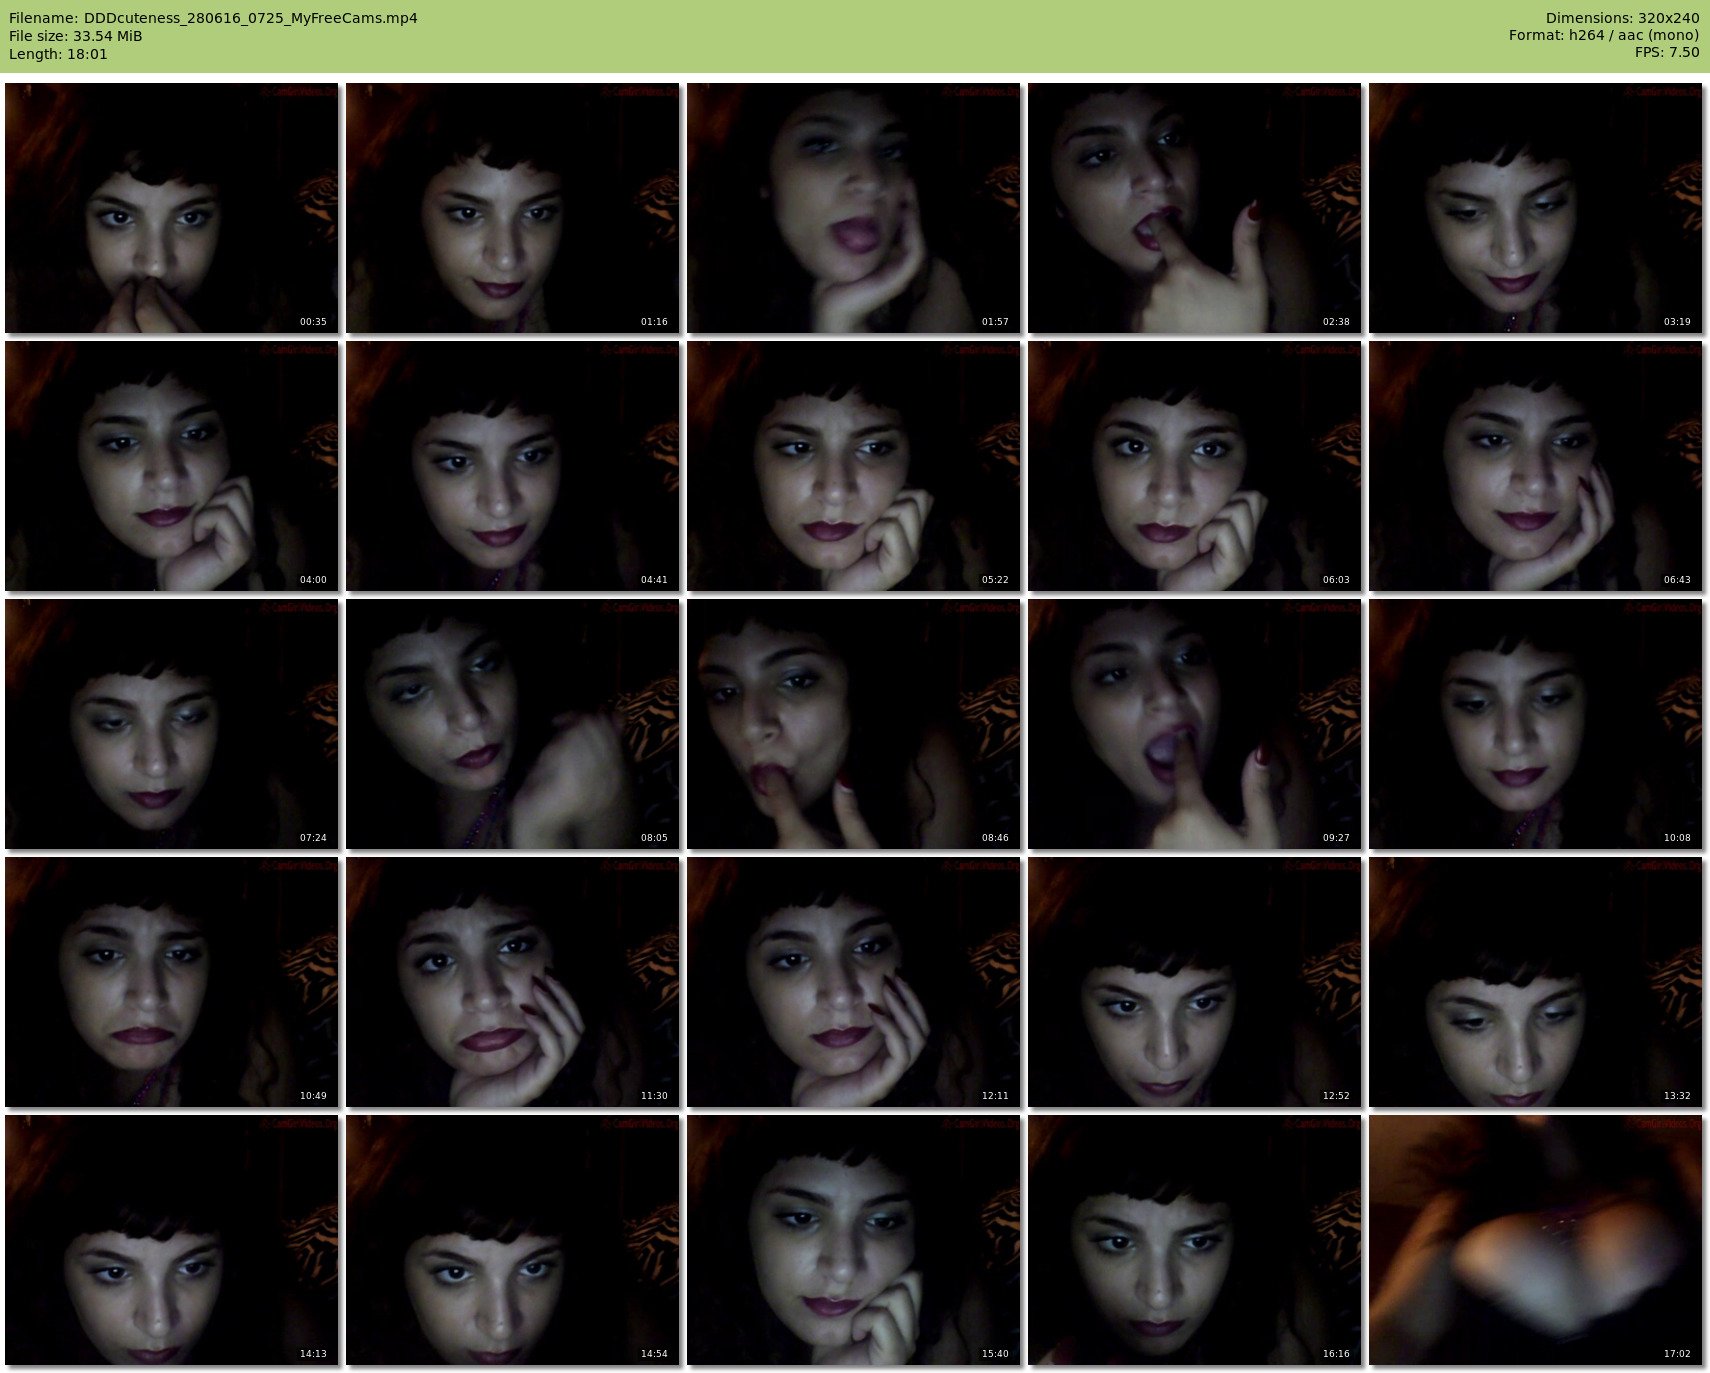Click the Length 18:01 text
This screenshot has height=1373, width=1710.
point(58,54)
